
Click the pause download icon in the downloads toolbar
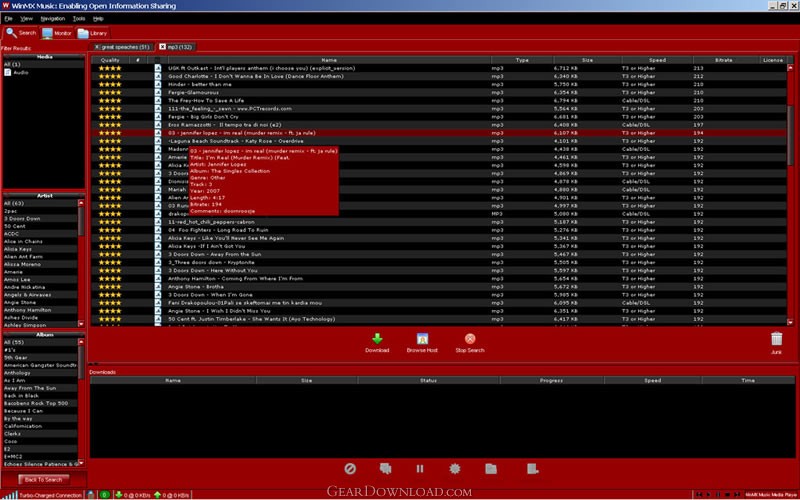click(420, 468)
